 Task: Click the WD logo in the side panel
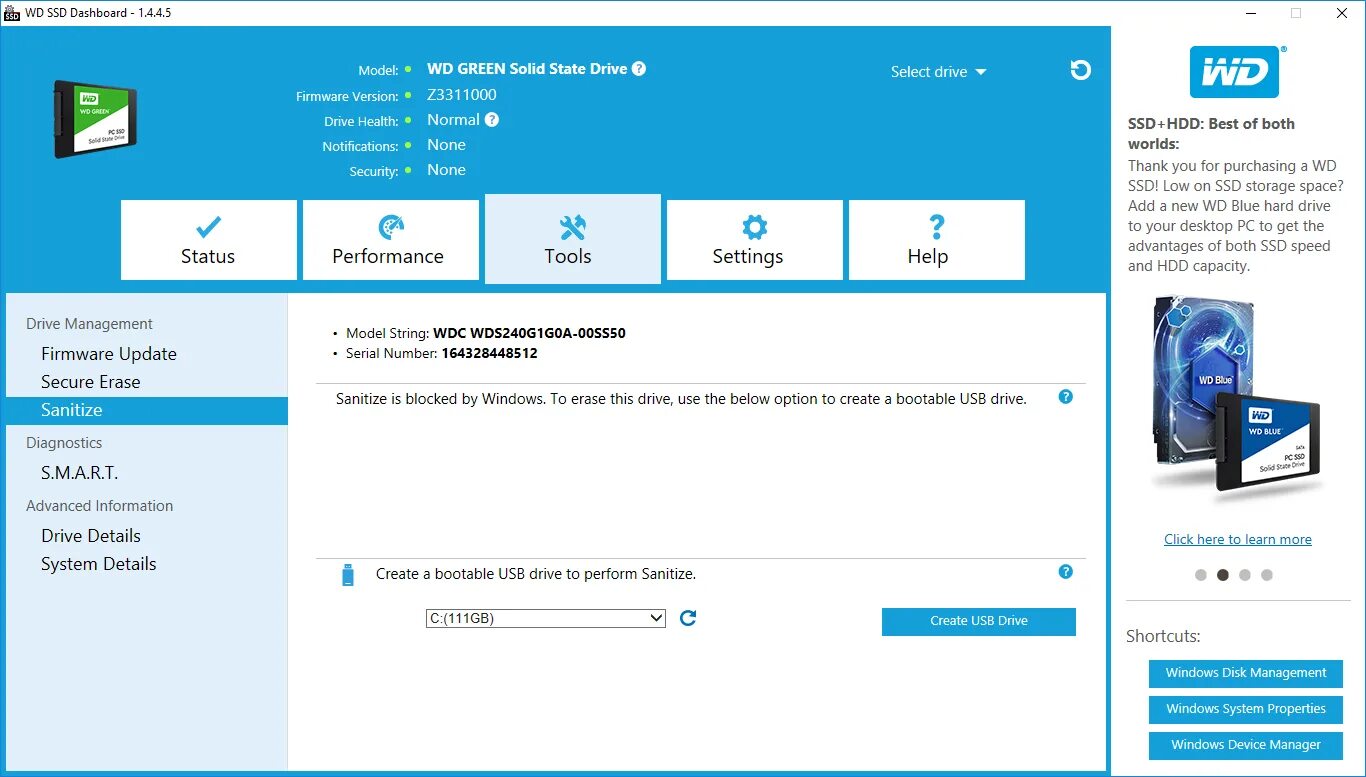1234,72
